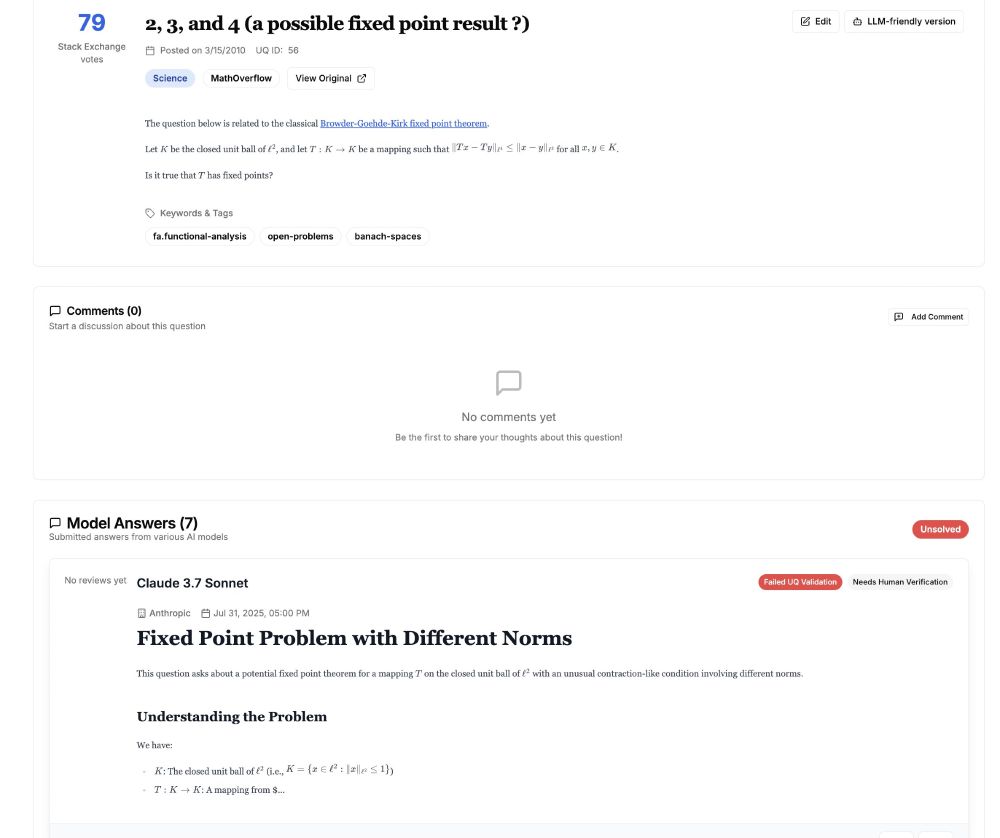Viewport: 1000px width, 838px height.
Task: Open the Browder-Goehde-Kirk fixed point theorem link
Action: pyautogui.click(x=403, y=123)
